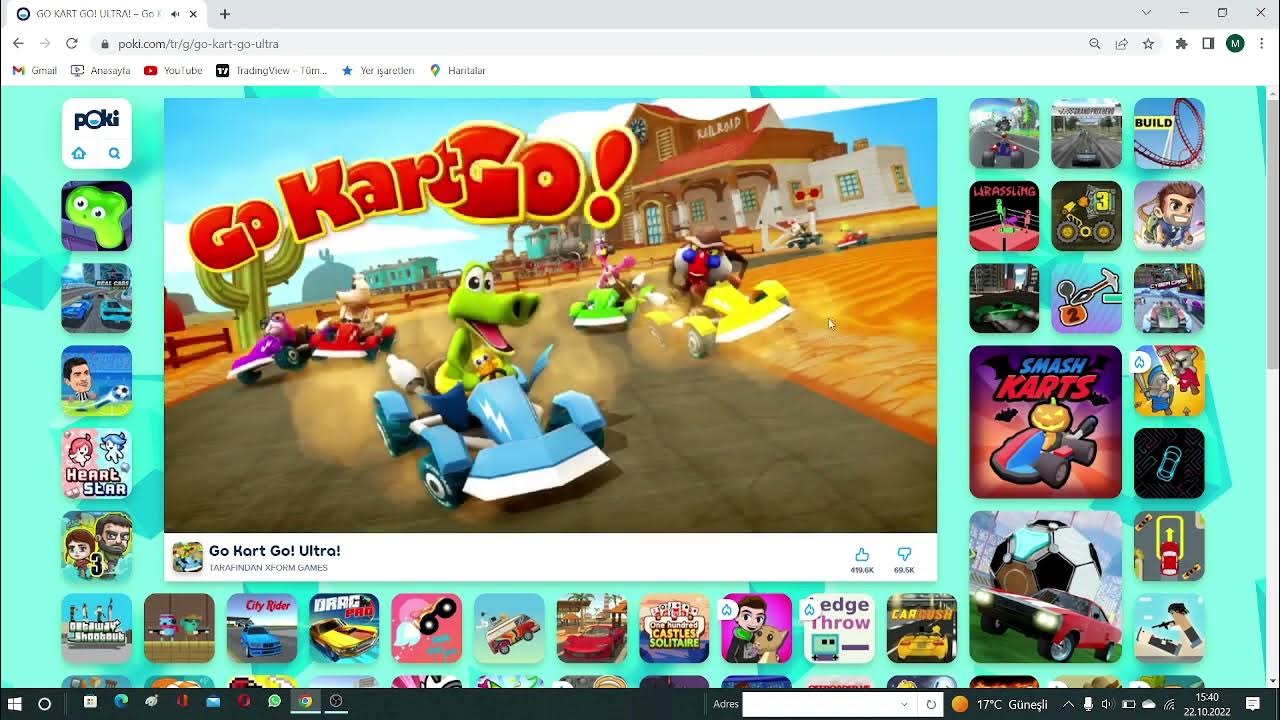1280x720 pixels.
Task: Like the game with thumbs up
Action: tap(862, 555)
